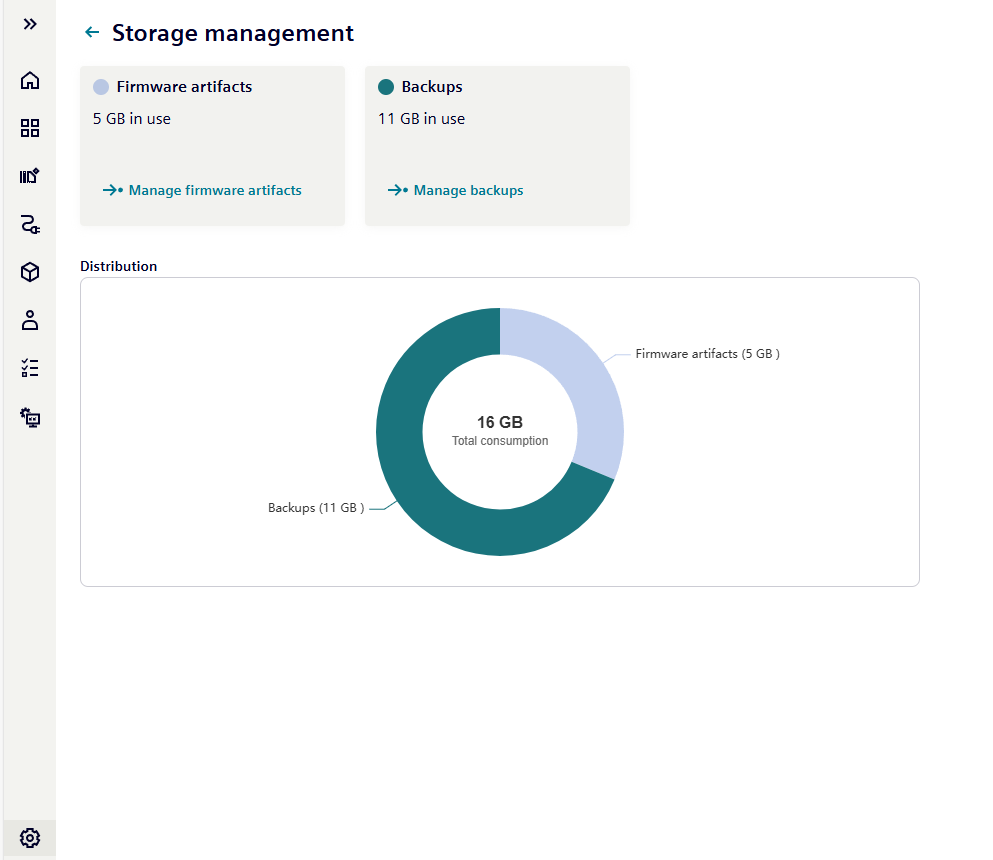This screenshot has width=993, height=860.
Task: Open the dashboard grid icon in sidebar
Action: (x=30, y=128)
